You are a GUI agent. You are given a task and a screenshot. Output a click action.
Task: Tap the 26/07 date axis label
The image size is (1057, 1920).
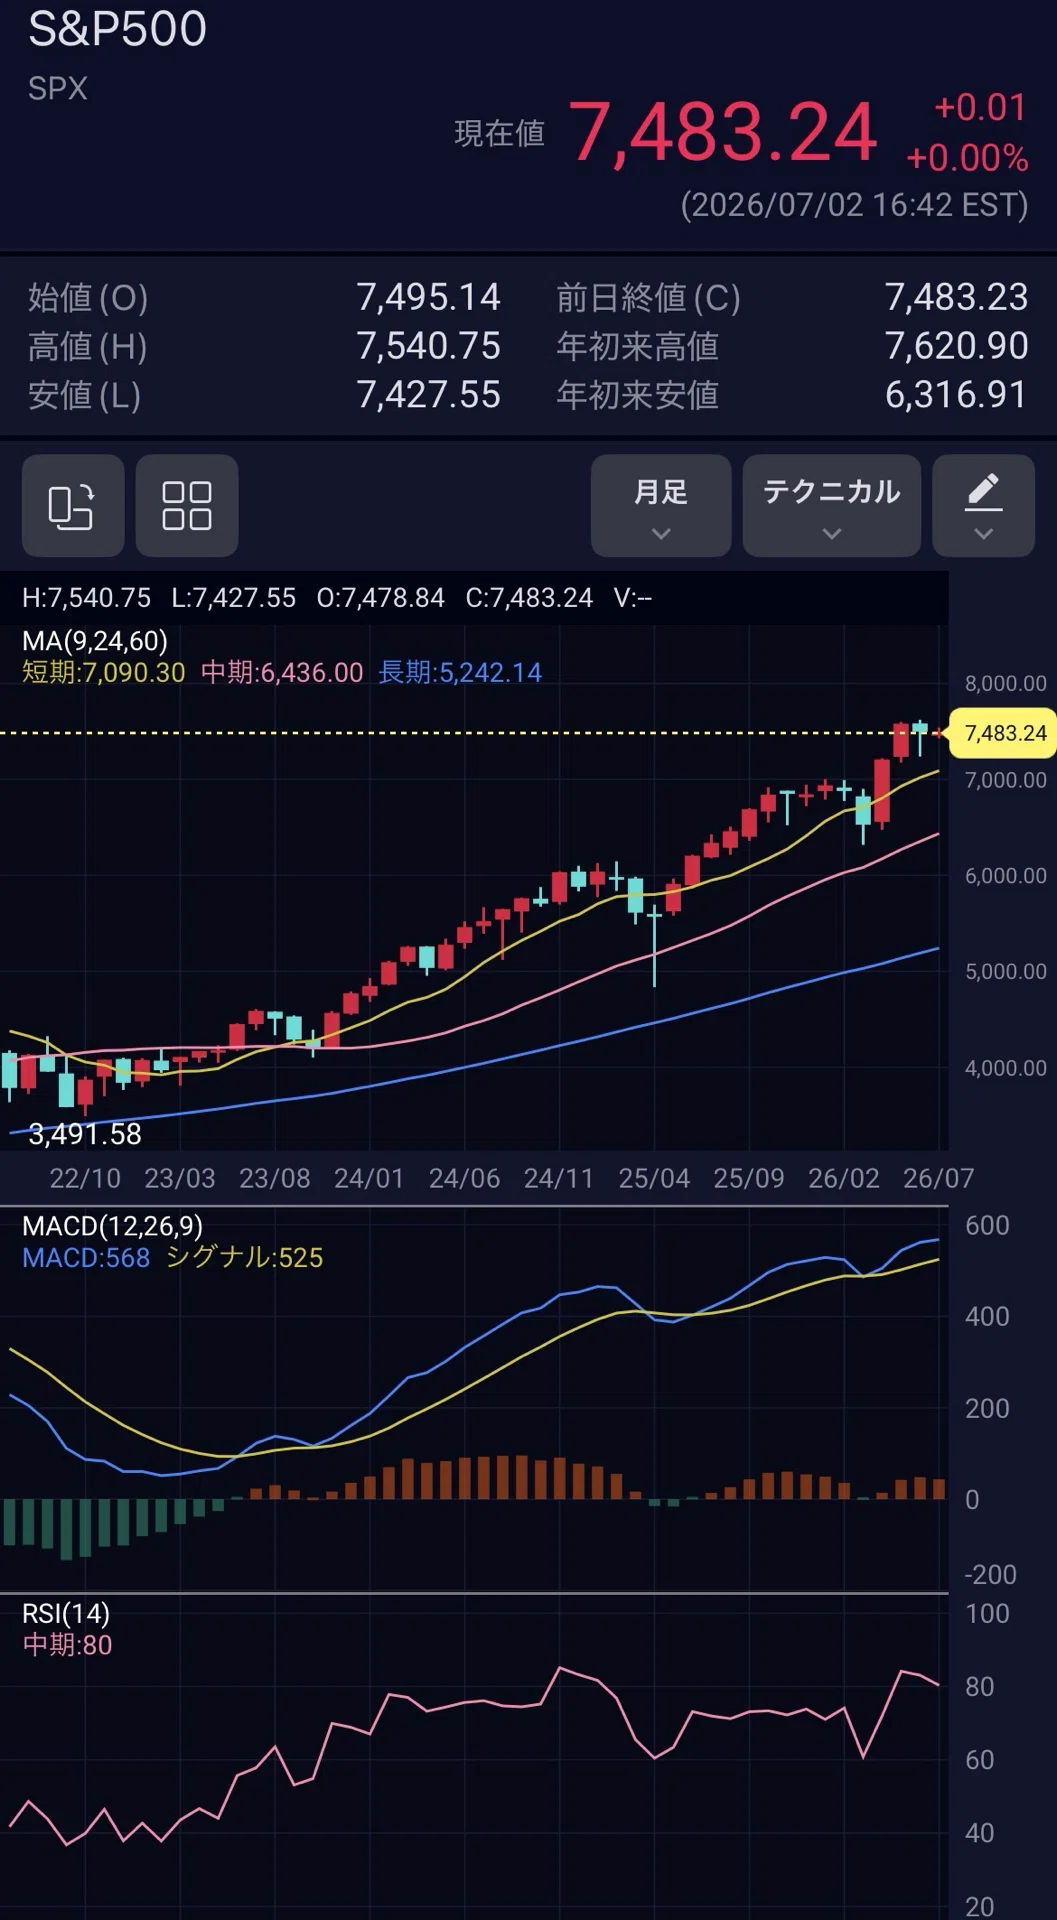(938, 1178)
